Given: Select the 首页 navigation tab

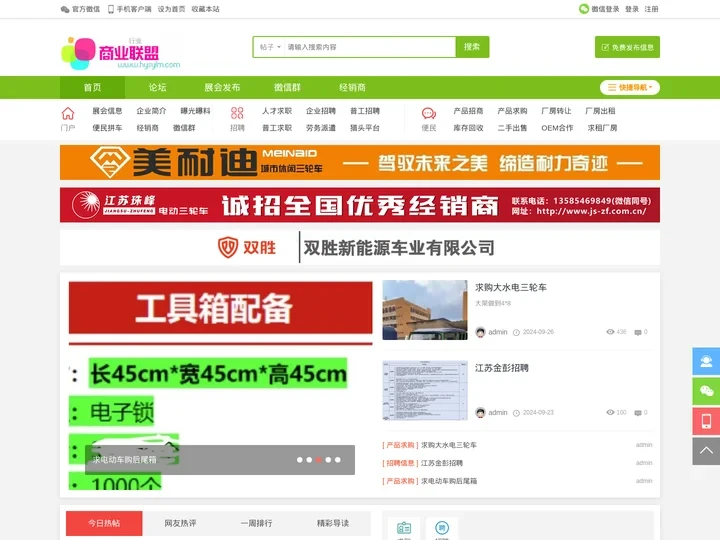Looking at the screenshot, I should [x=92, y=87].
